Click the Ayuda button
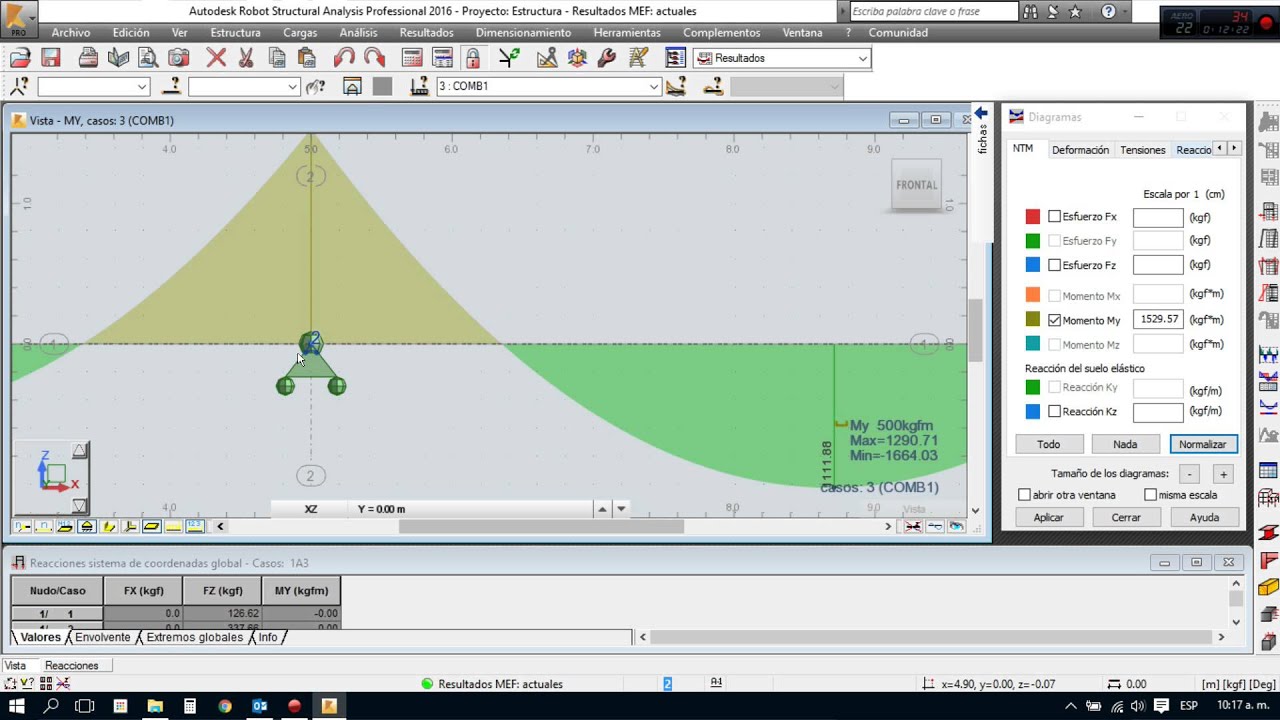 (1204, 517)
